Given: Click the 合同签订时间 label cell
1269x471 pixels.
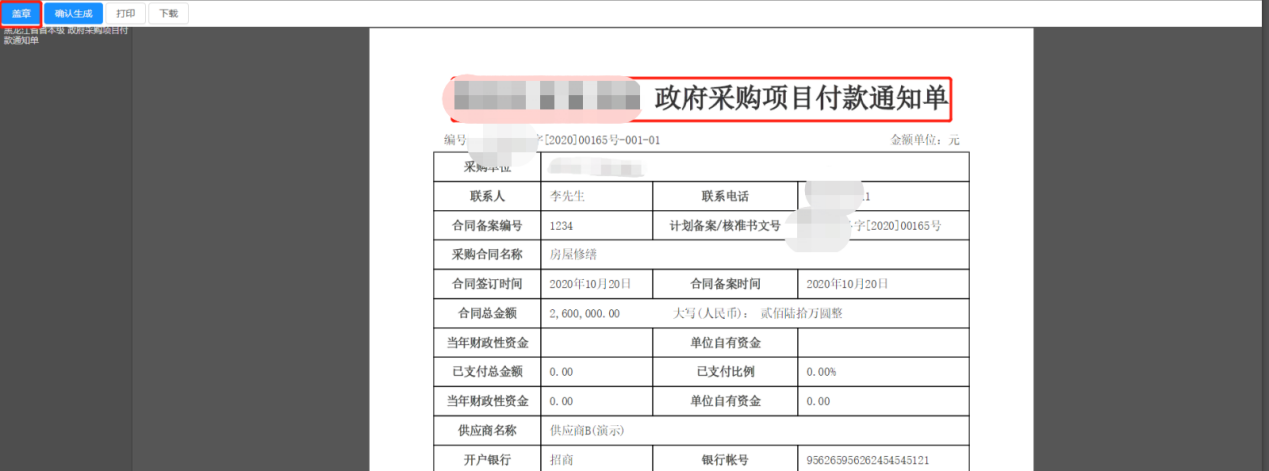Looking at the screenshot, I should (487, 284).
